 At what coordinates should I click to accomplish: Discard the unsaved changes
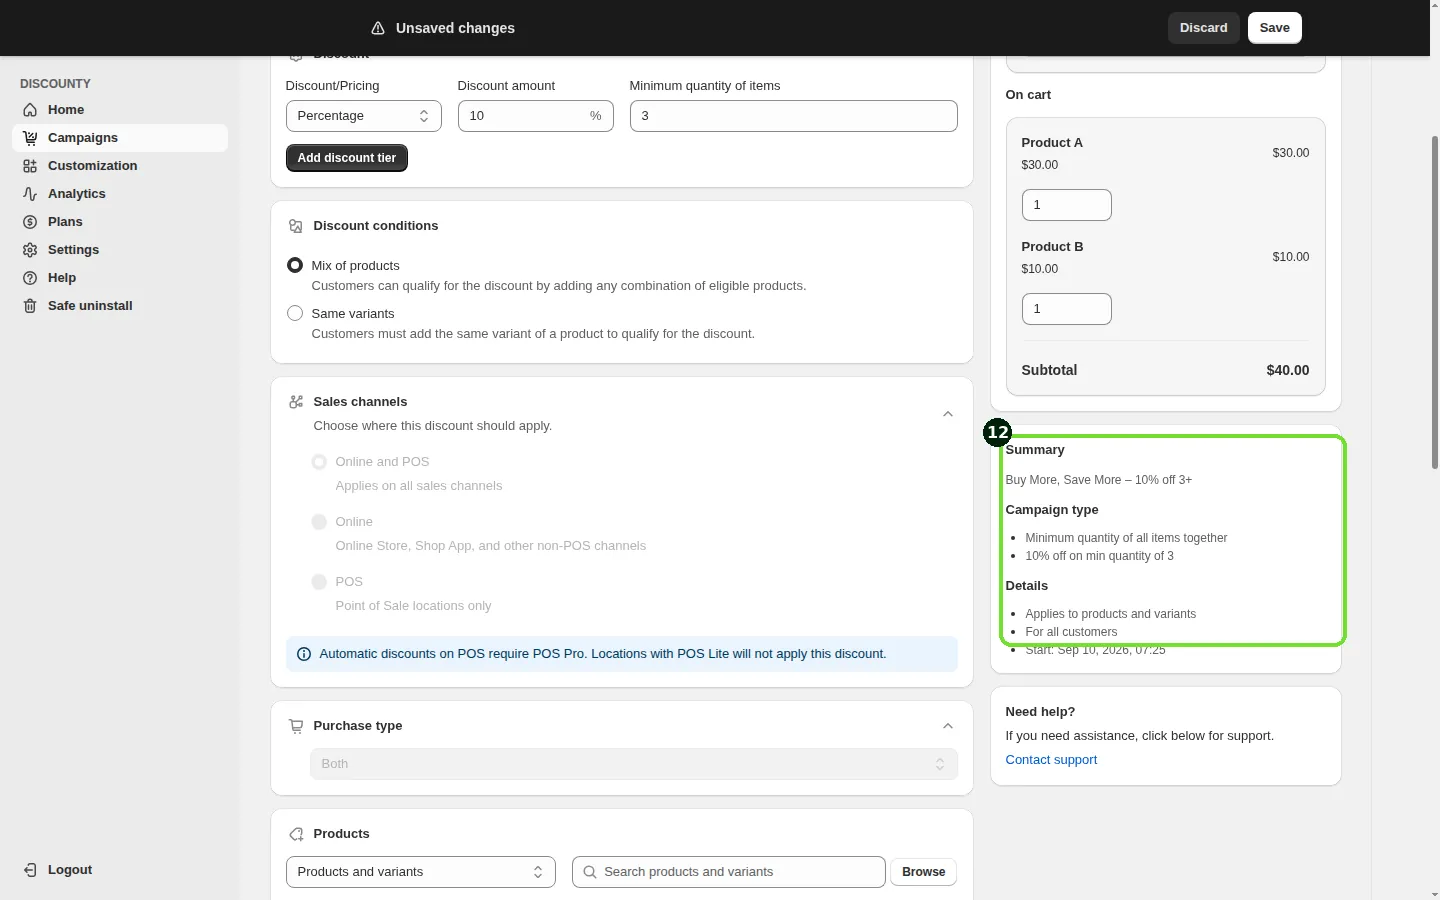[x=1204, y=28]
